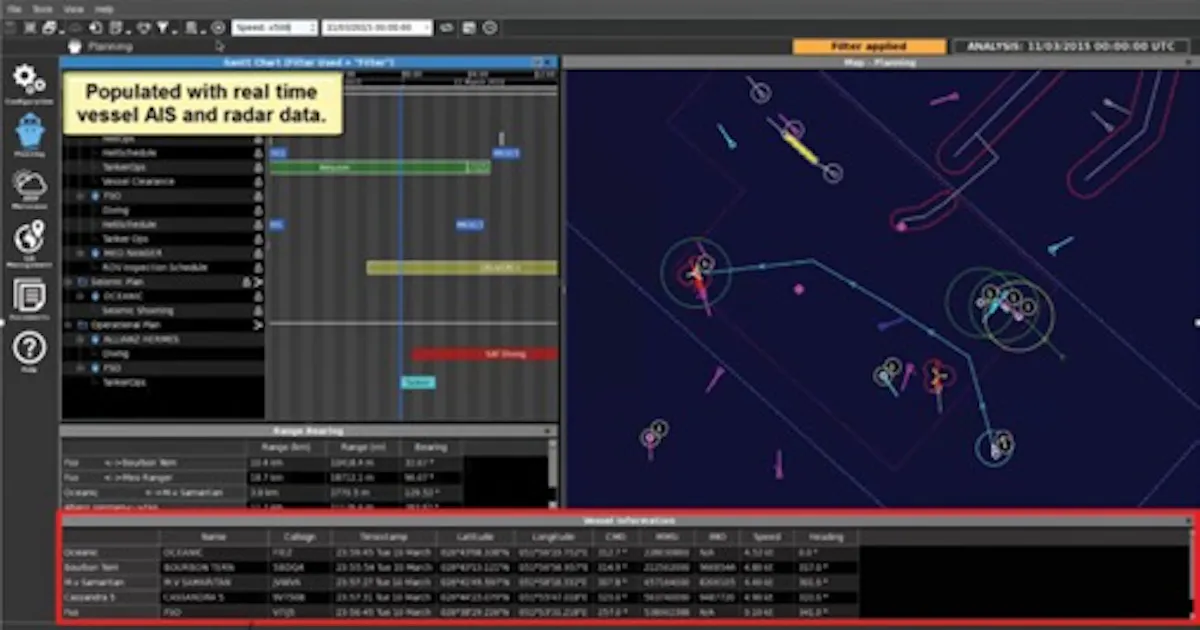Open the Documents icon in sidebar
This screenshot has height=630, width=1200.
(30, 298)
